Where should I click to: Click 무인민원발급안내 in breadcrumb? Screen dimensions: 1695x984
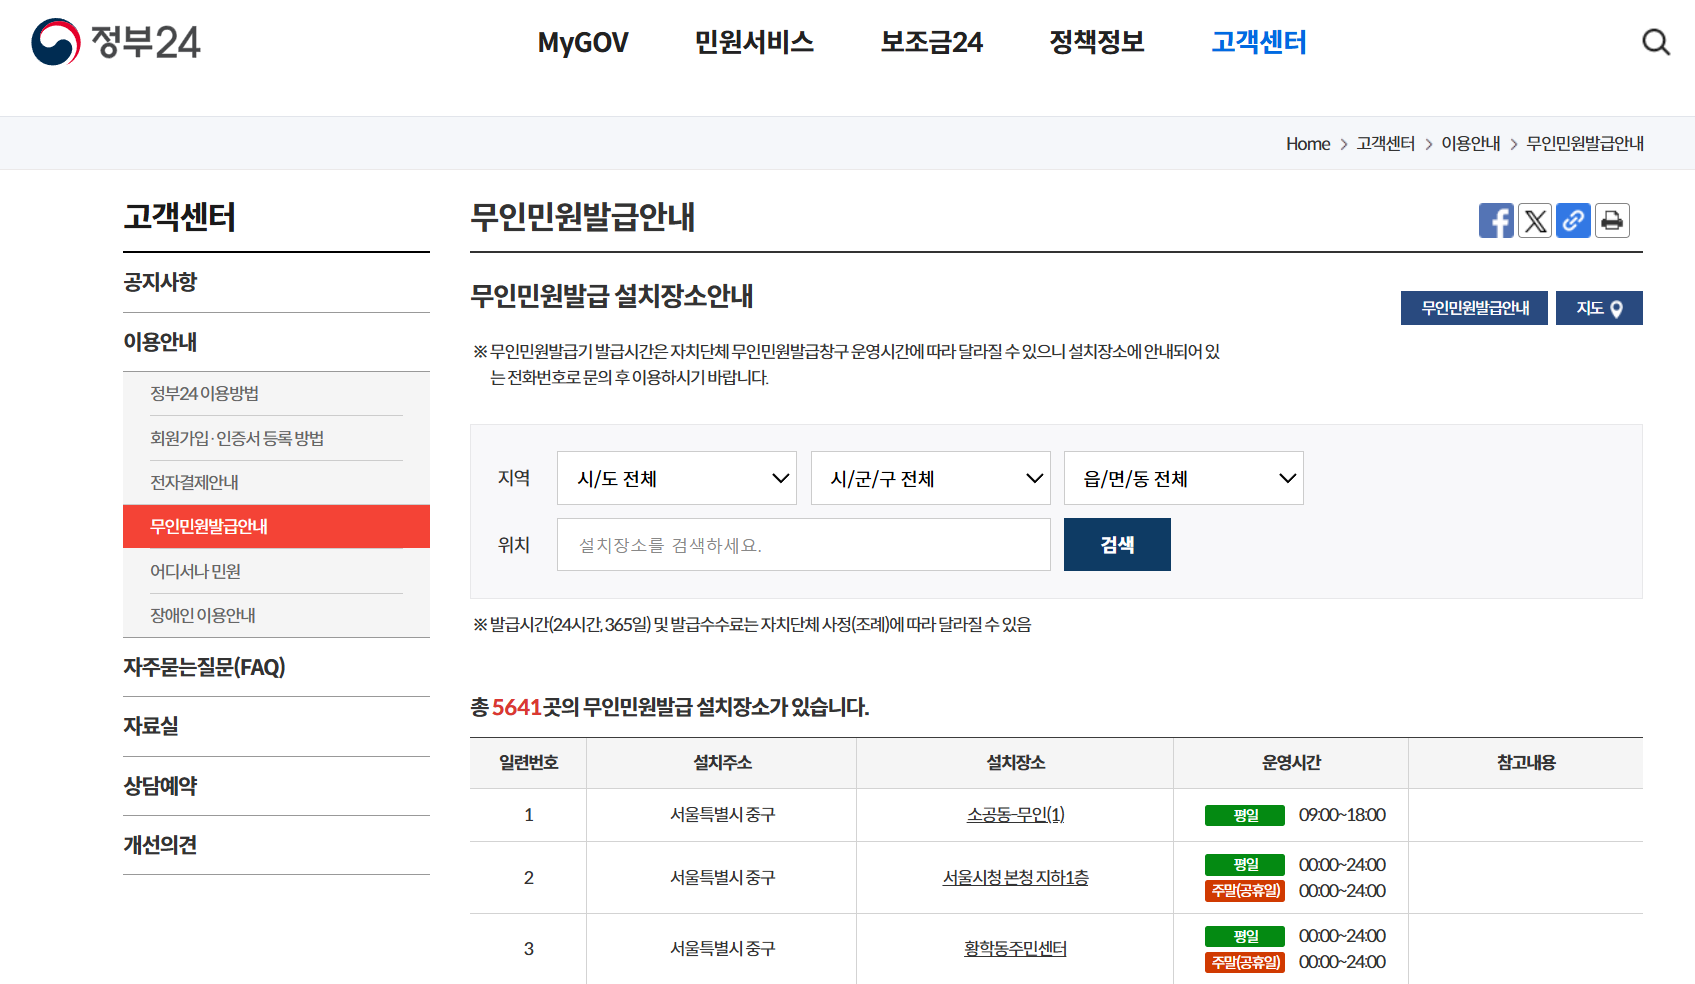(x=1585, y=144)
